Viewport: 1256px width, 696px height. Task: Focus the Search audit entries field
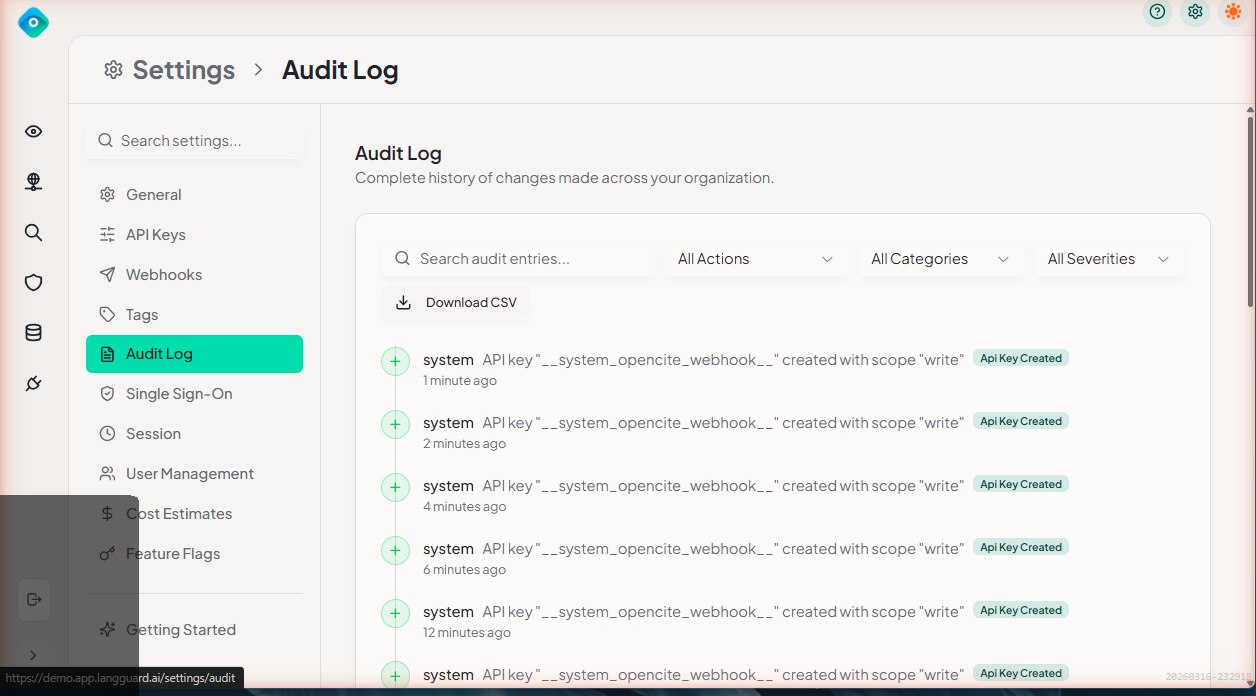click(530, 259)
